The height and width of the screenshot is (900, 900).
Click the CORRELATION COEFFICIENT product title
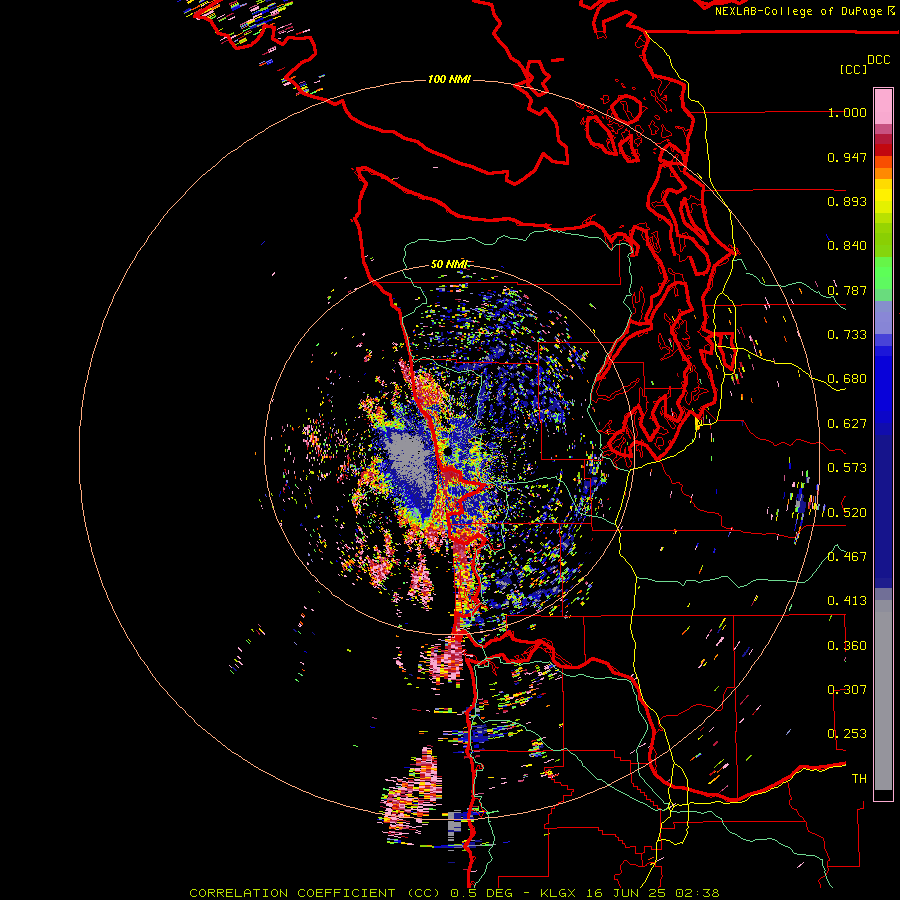click(x=315, y=893)
